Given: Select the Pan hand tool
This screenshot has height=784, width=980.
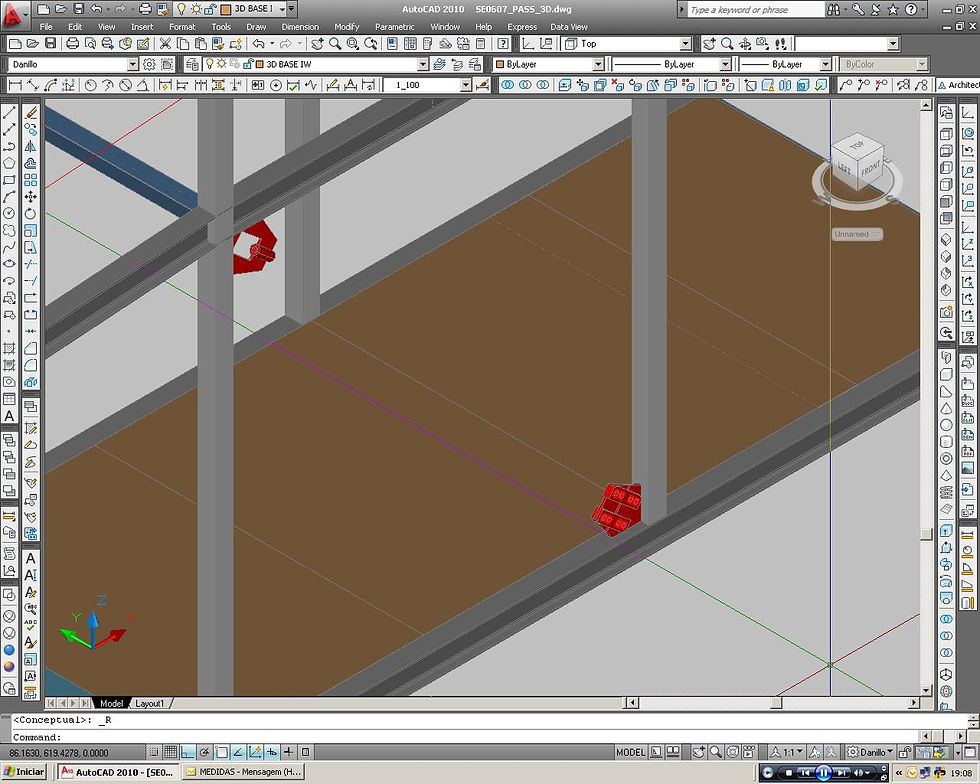Looking at the screenshot, I should tap(318, 44).
